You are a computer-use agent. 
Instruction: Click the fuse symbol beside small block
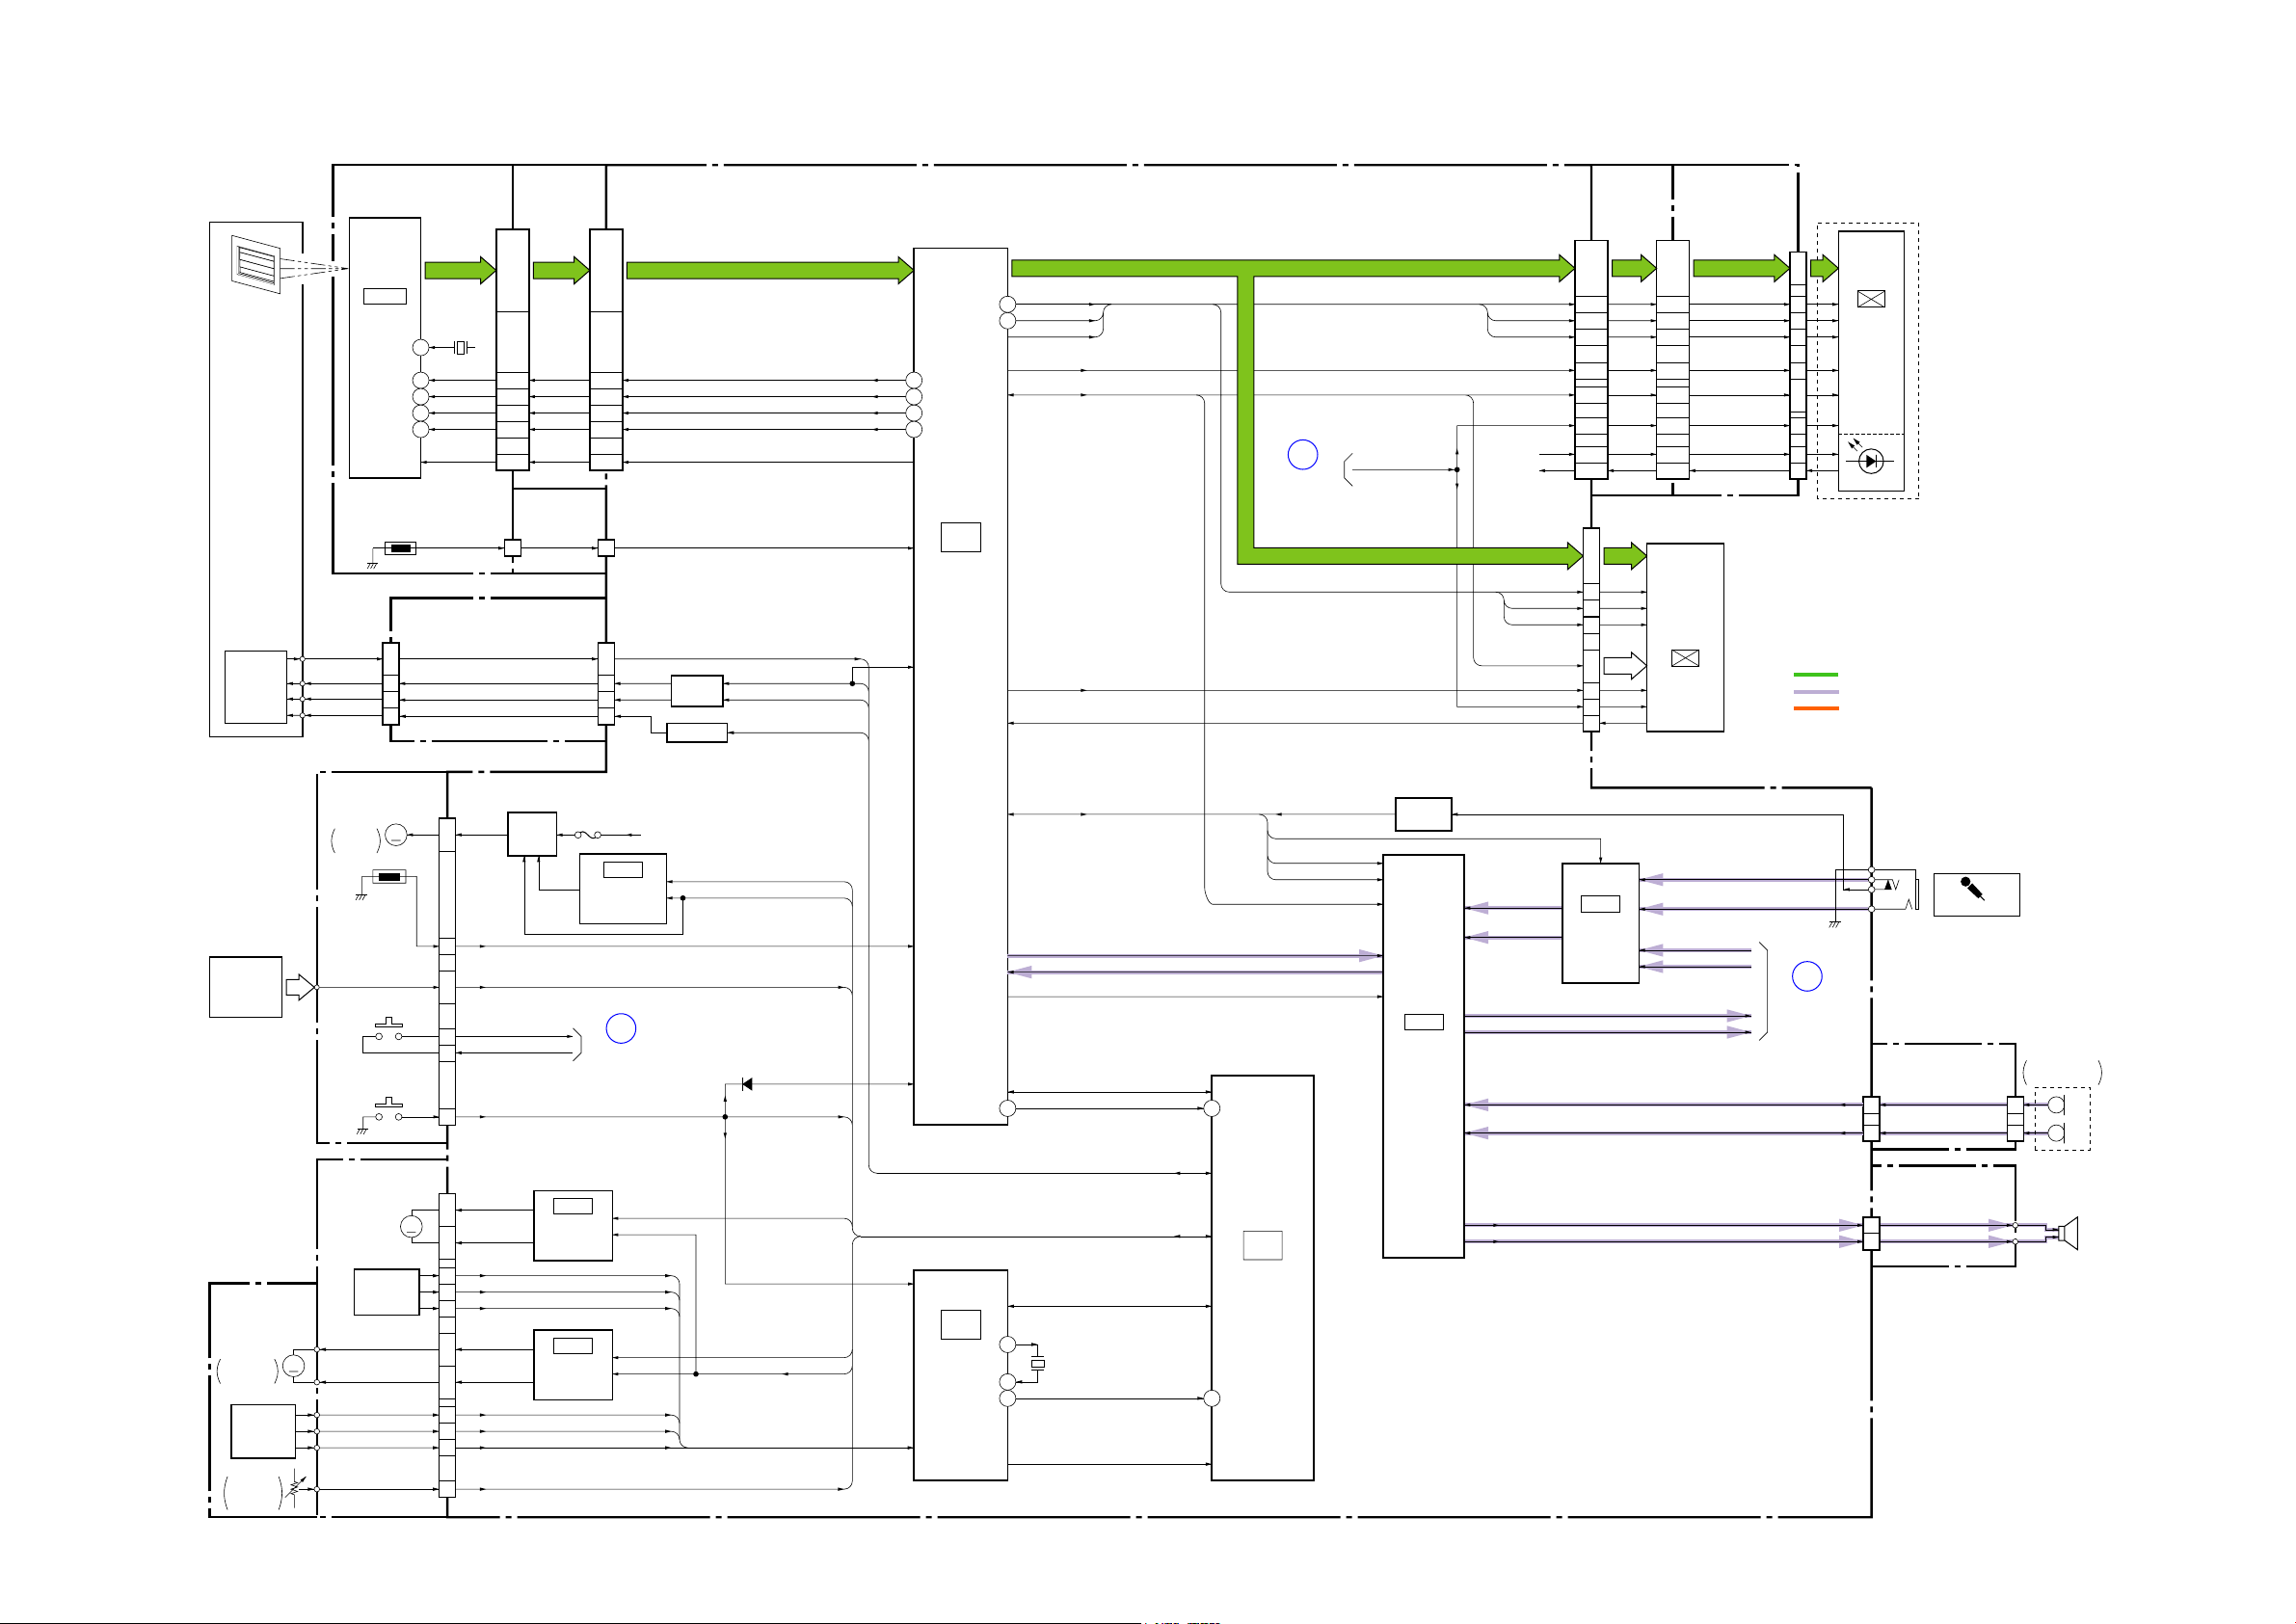tap(588, 834)
